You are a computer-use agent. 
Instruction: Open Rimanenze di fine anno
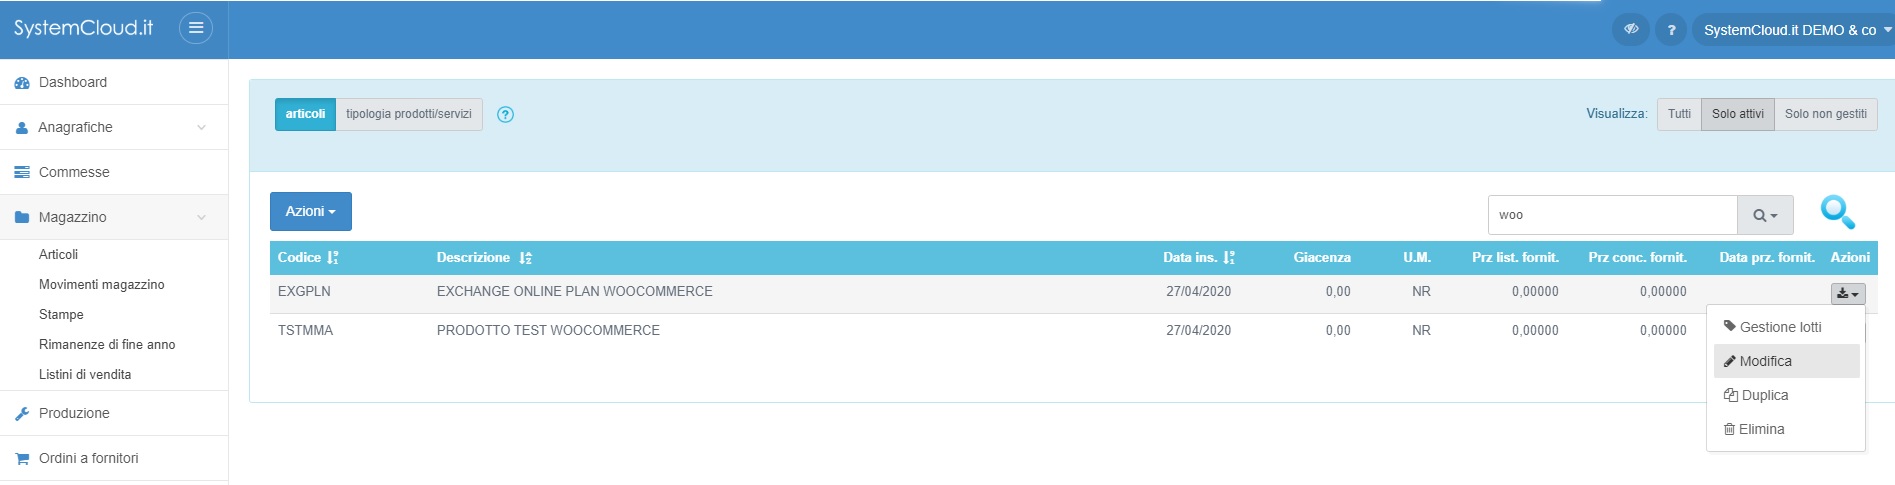107,344
